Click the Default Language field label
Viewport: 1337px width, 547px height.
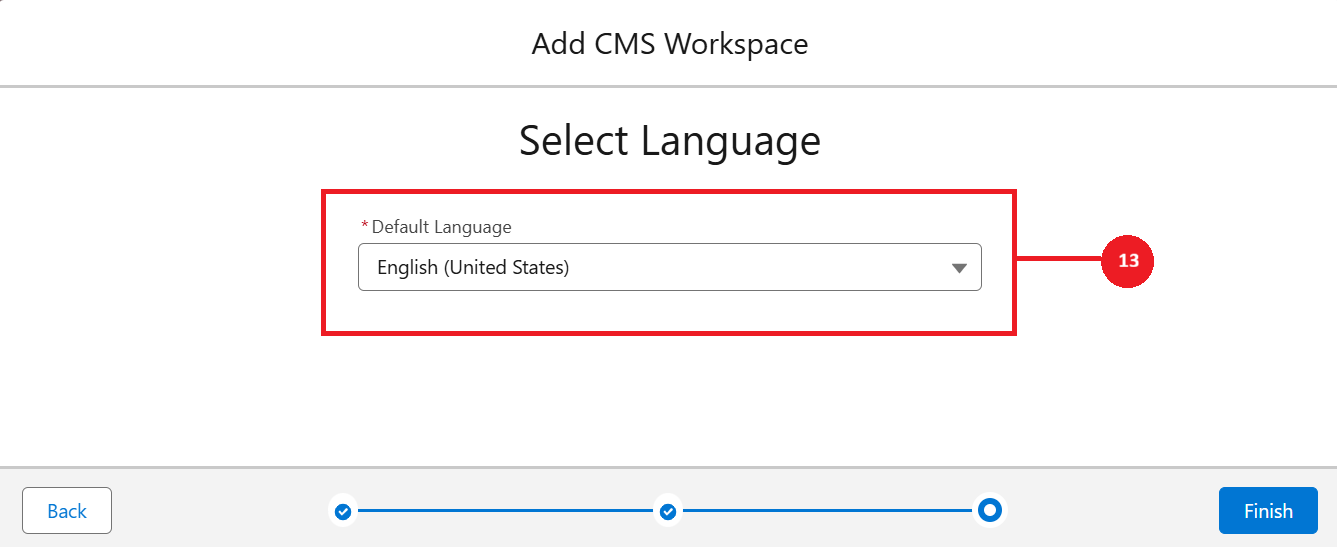pos(441,227)
